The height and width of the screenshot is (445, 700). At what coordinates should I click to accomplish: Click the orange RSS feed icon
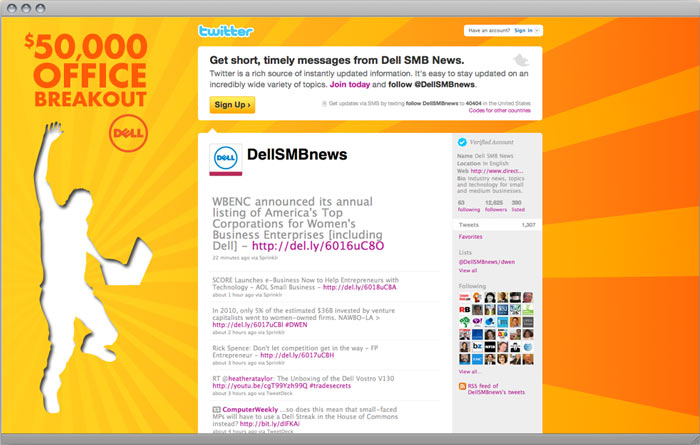[x=461, y=384]
